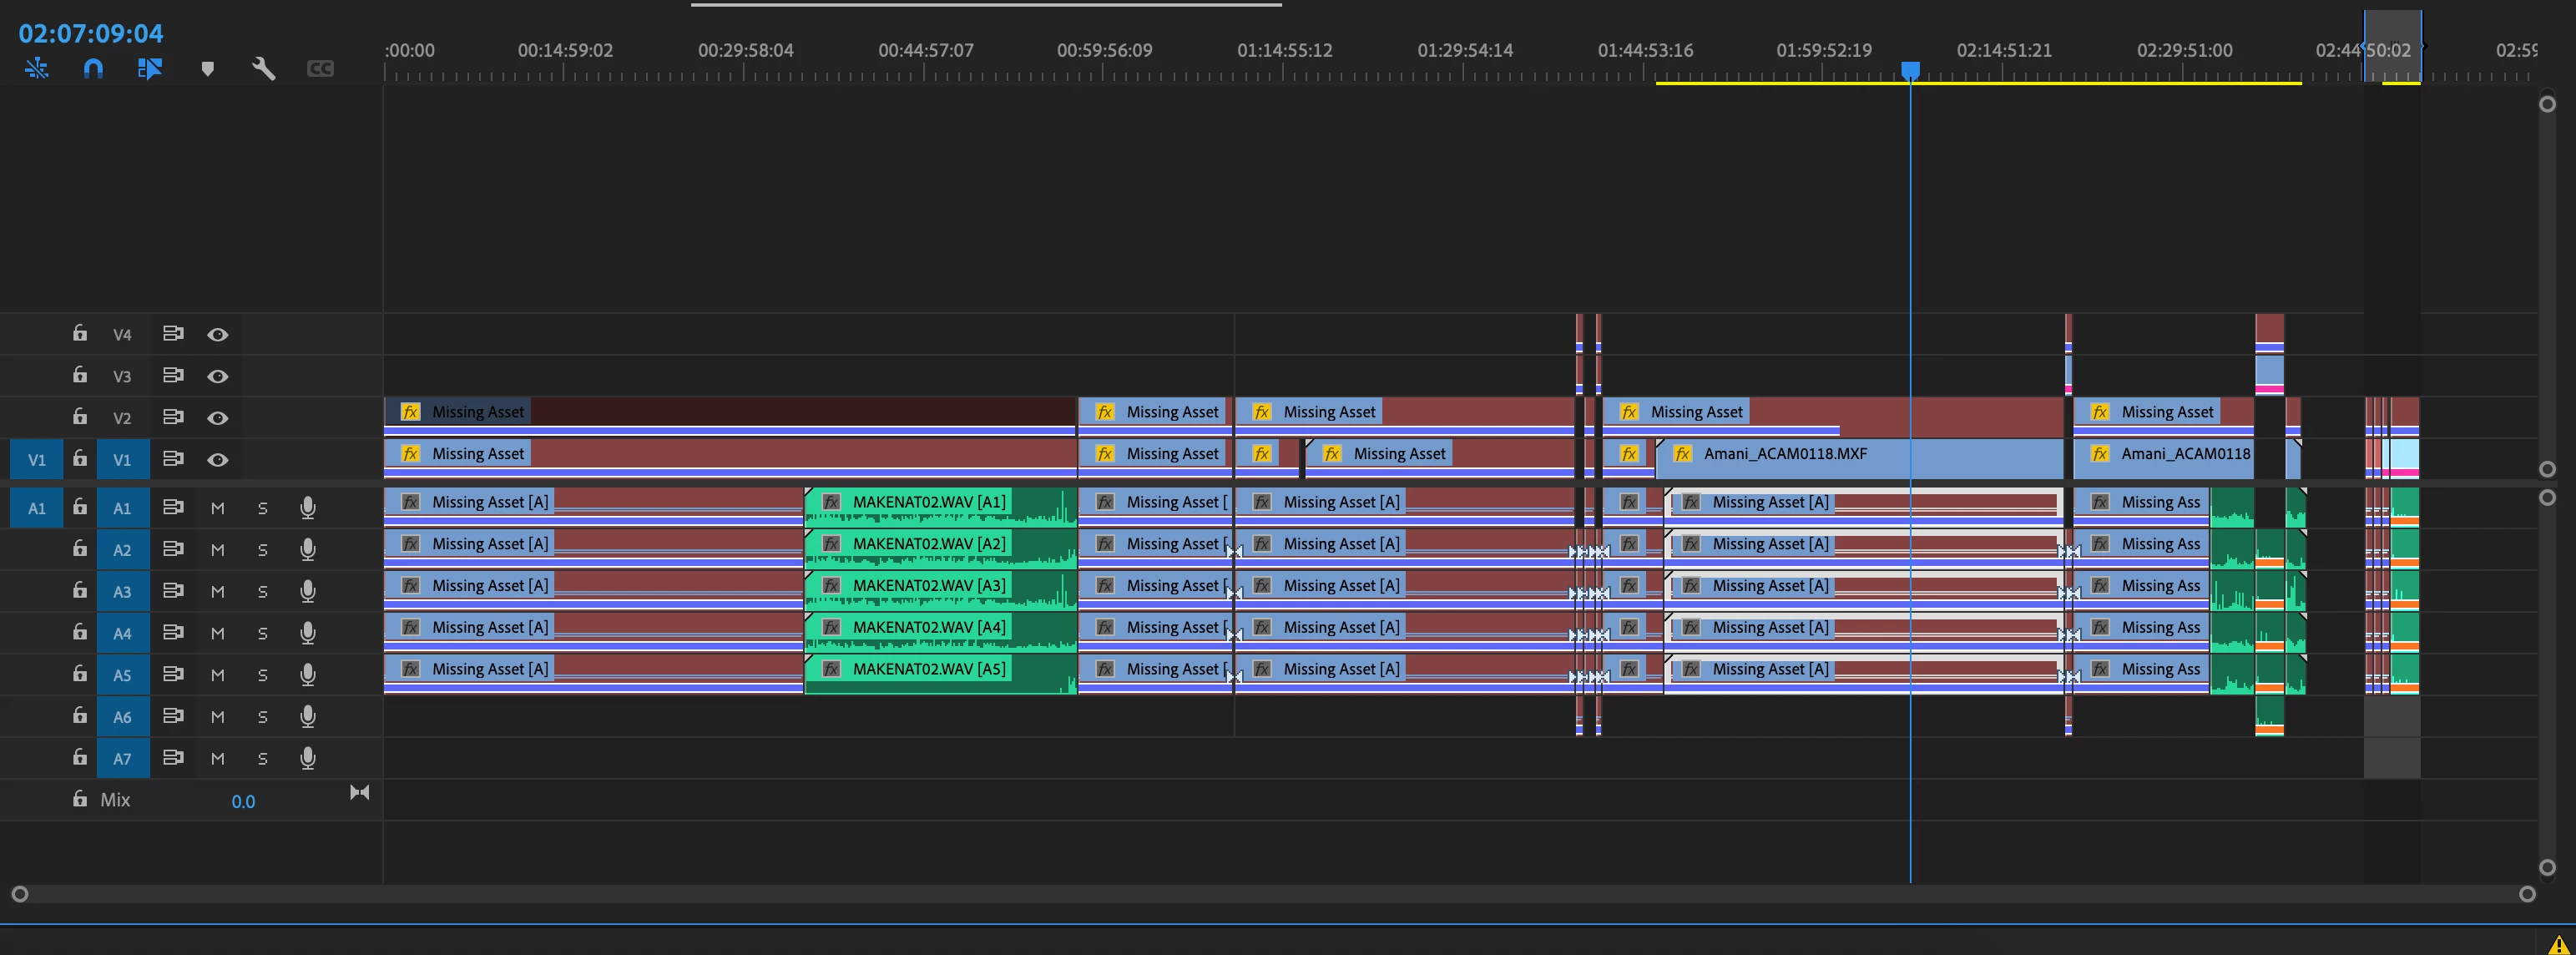2576x955 pixels.
Task: Toggle lock on track A3
Action: tap(80, 590)
